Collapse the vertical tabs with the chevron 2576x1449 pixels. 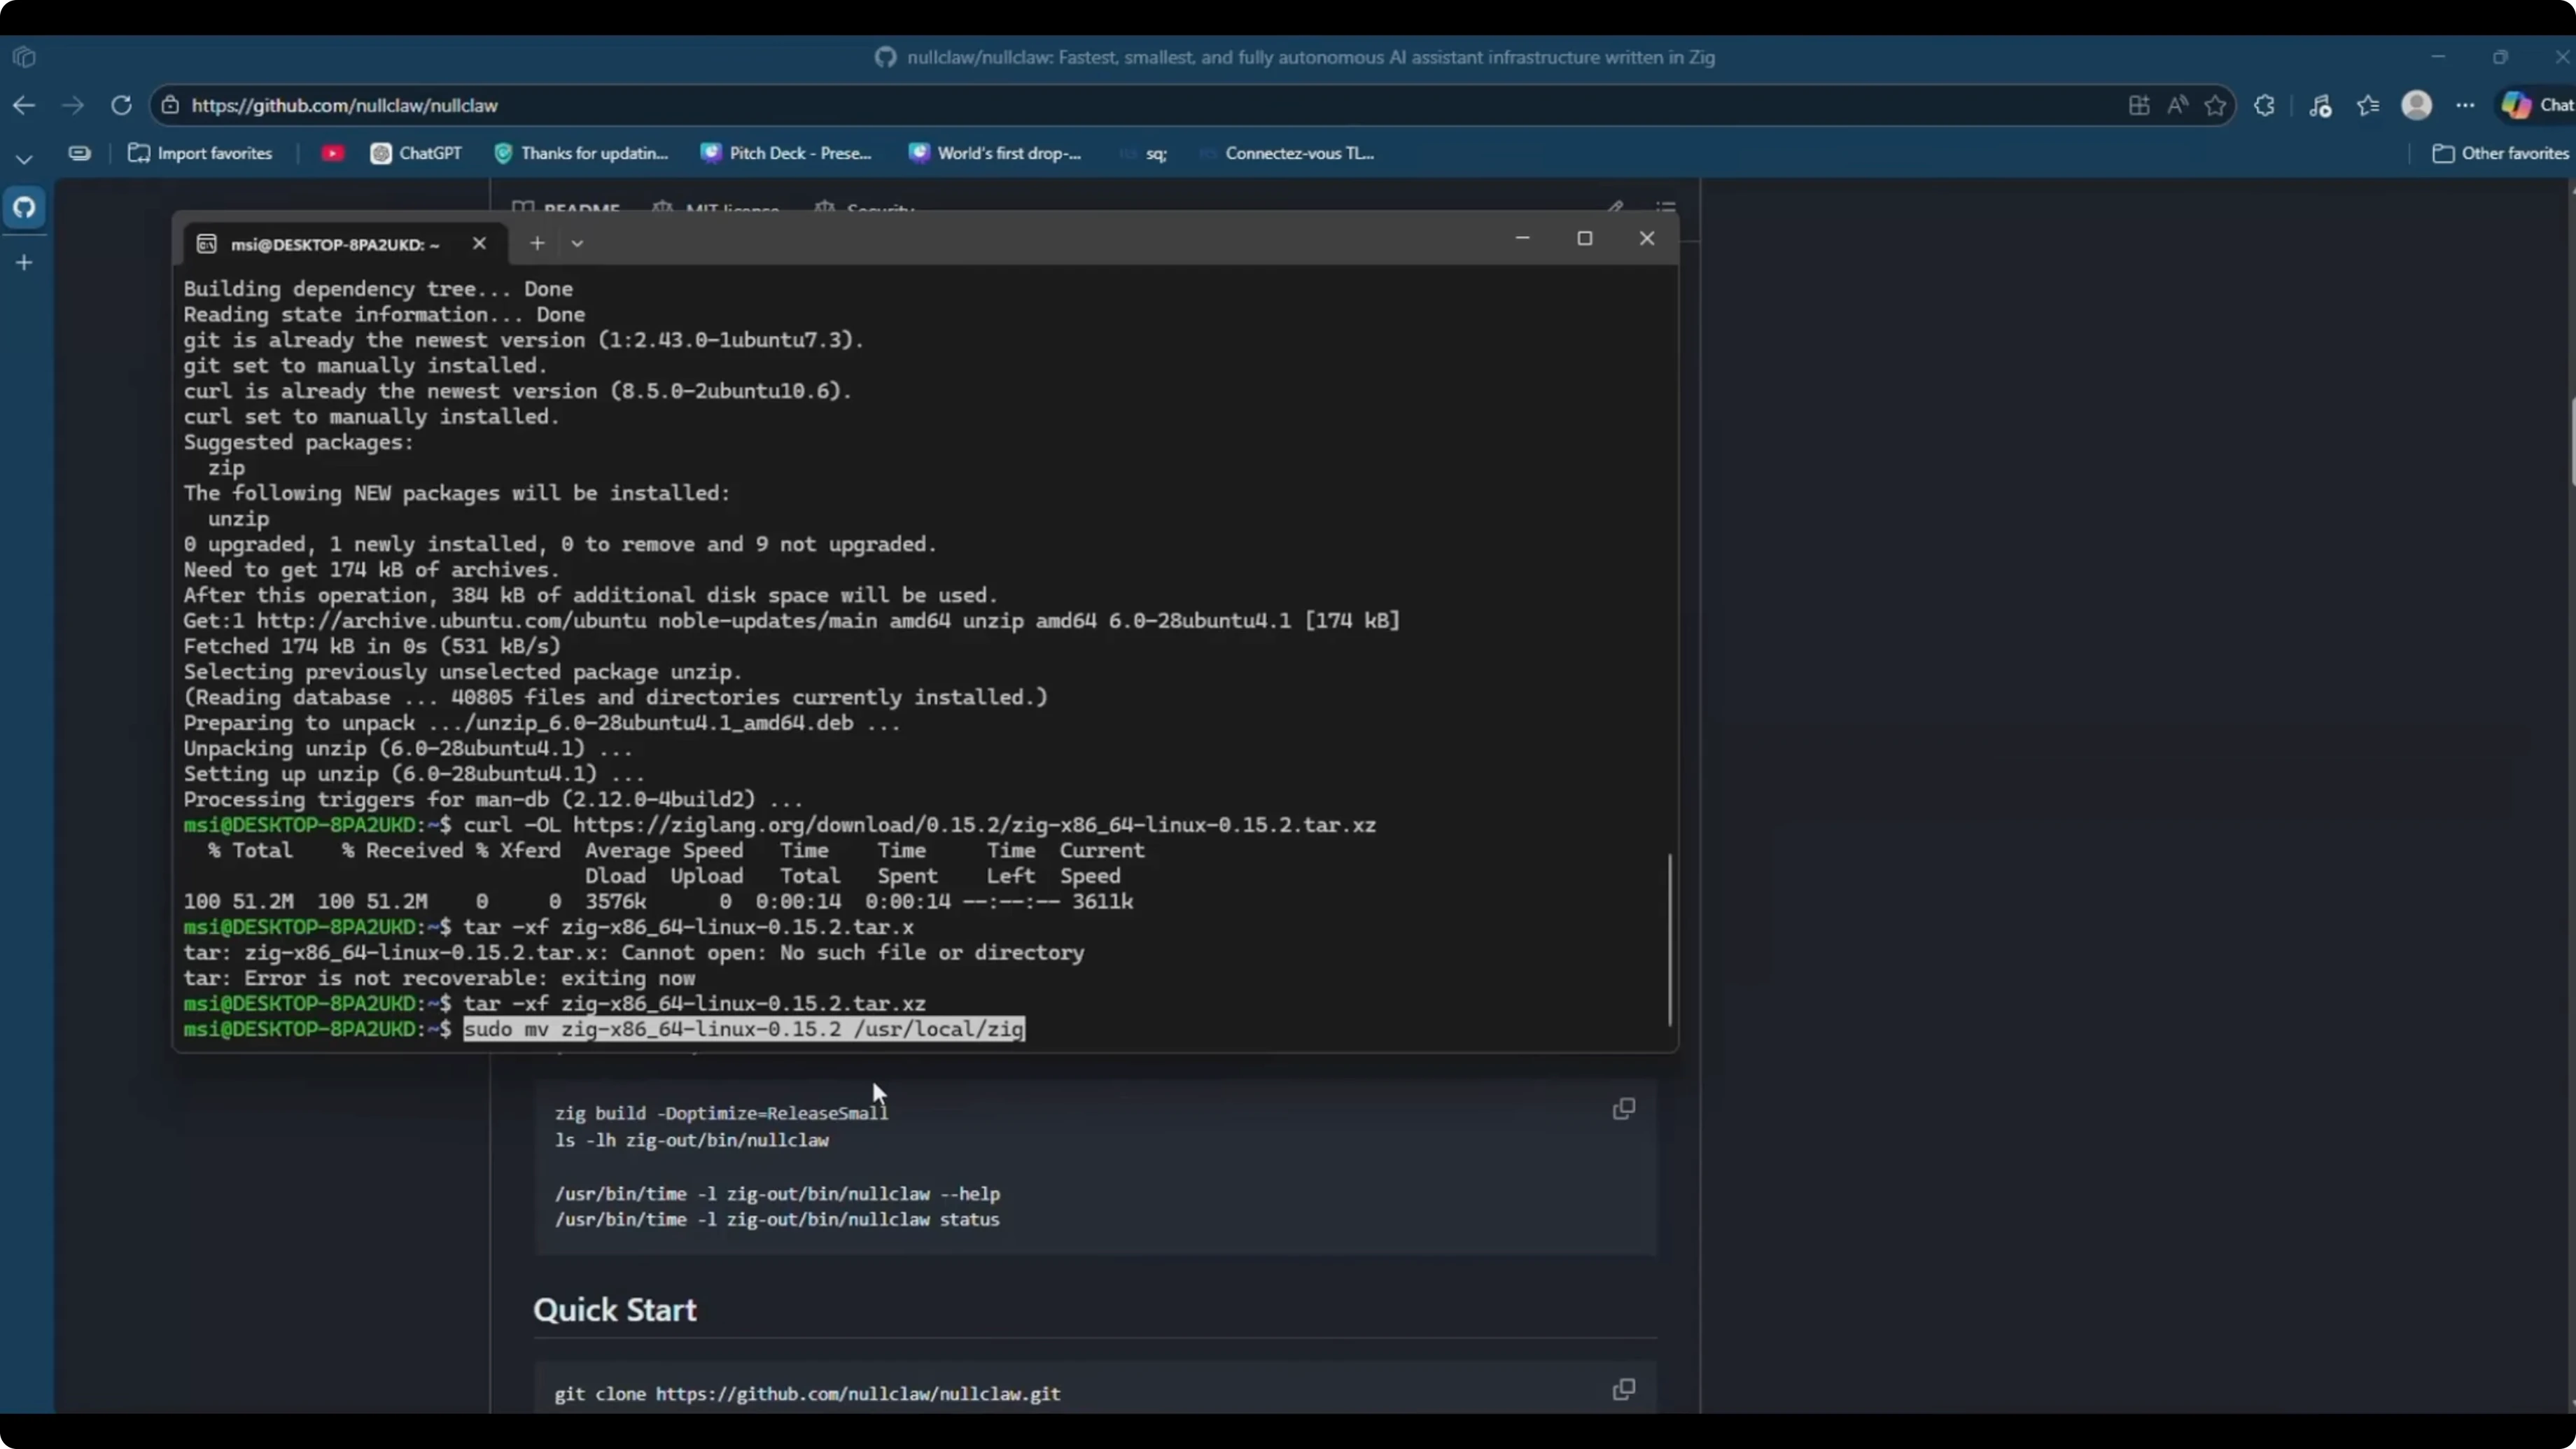[x=23, y=158]
